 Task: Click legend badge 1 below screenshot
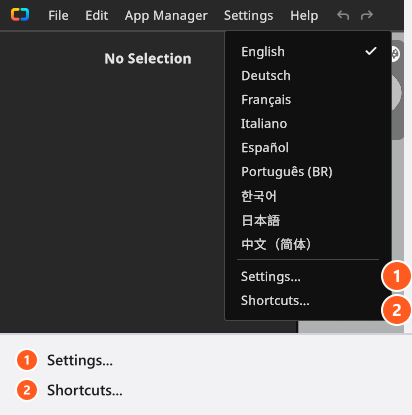(x=27, y=360)
